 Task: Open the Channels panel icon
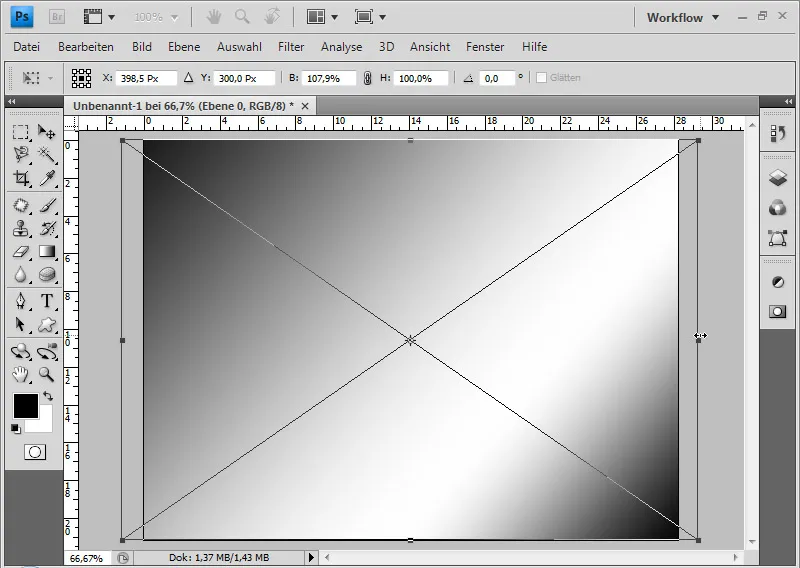click(x=778, y=208)
